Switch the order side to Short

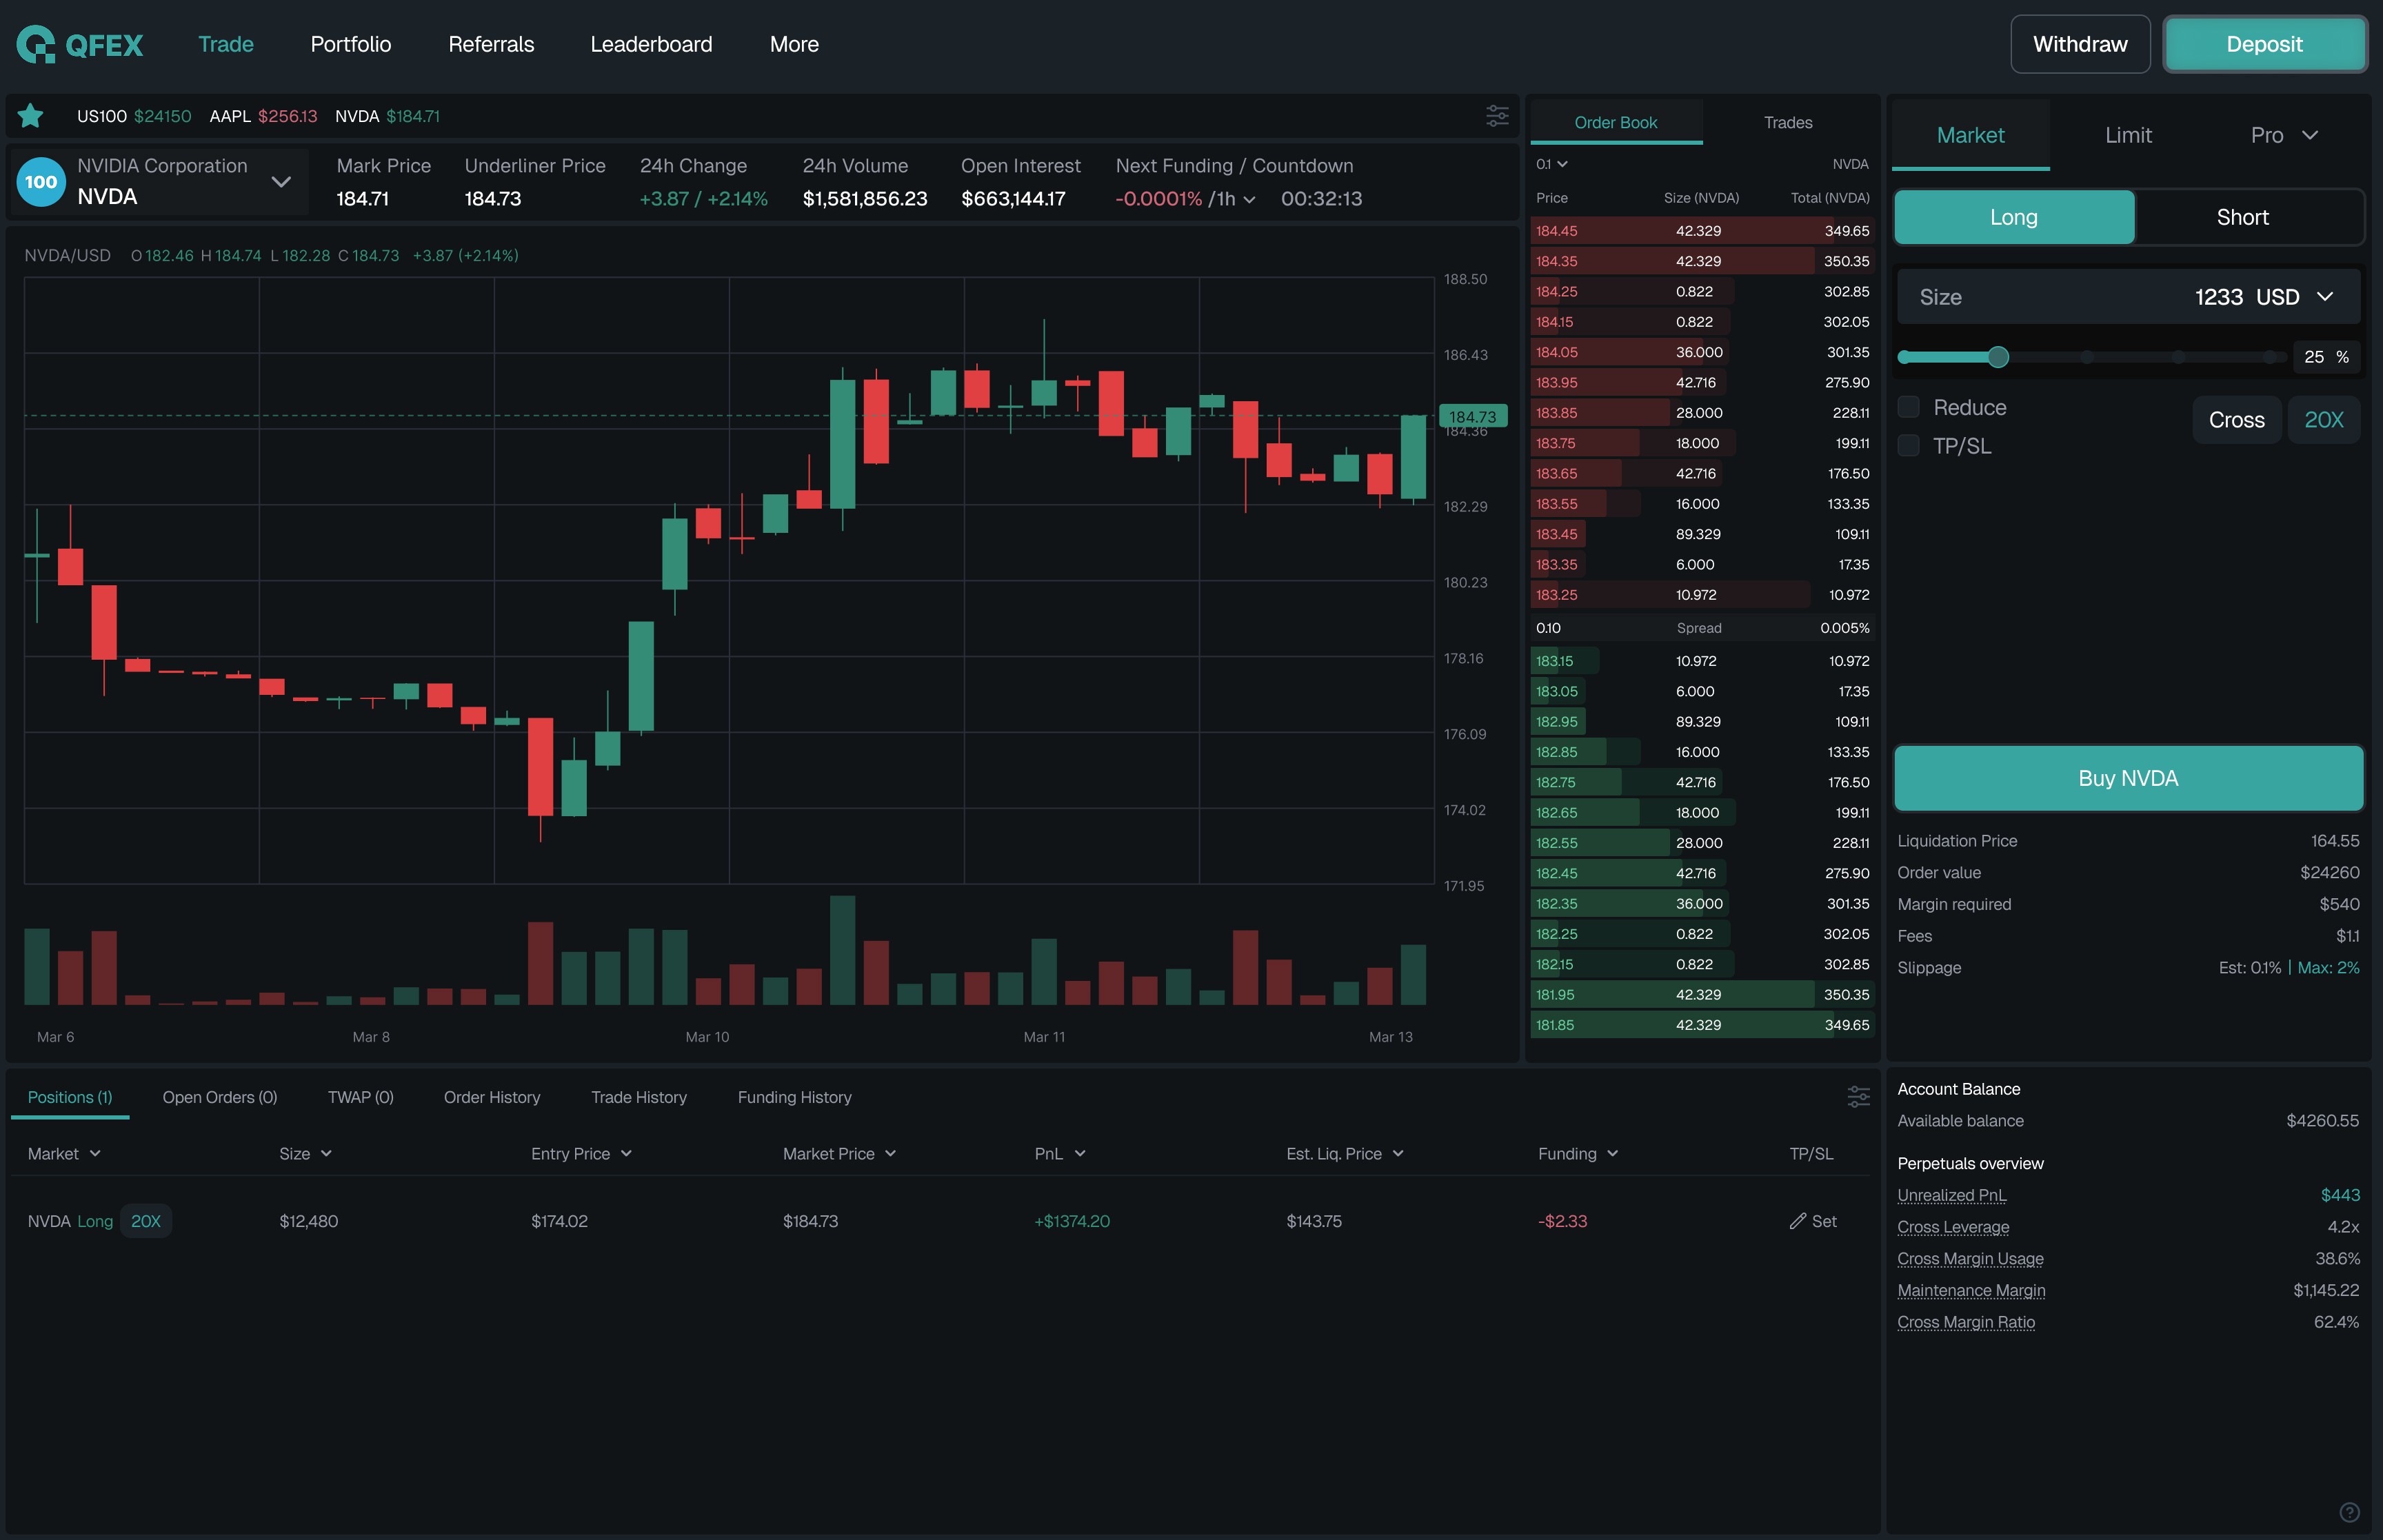tap(2242, 217)
